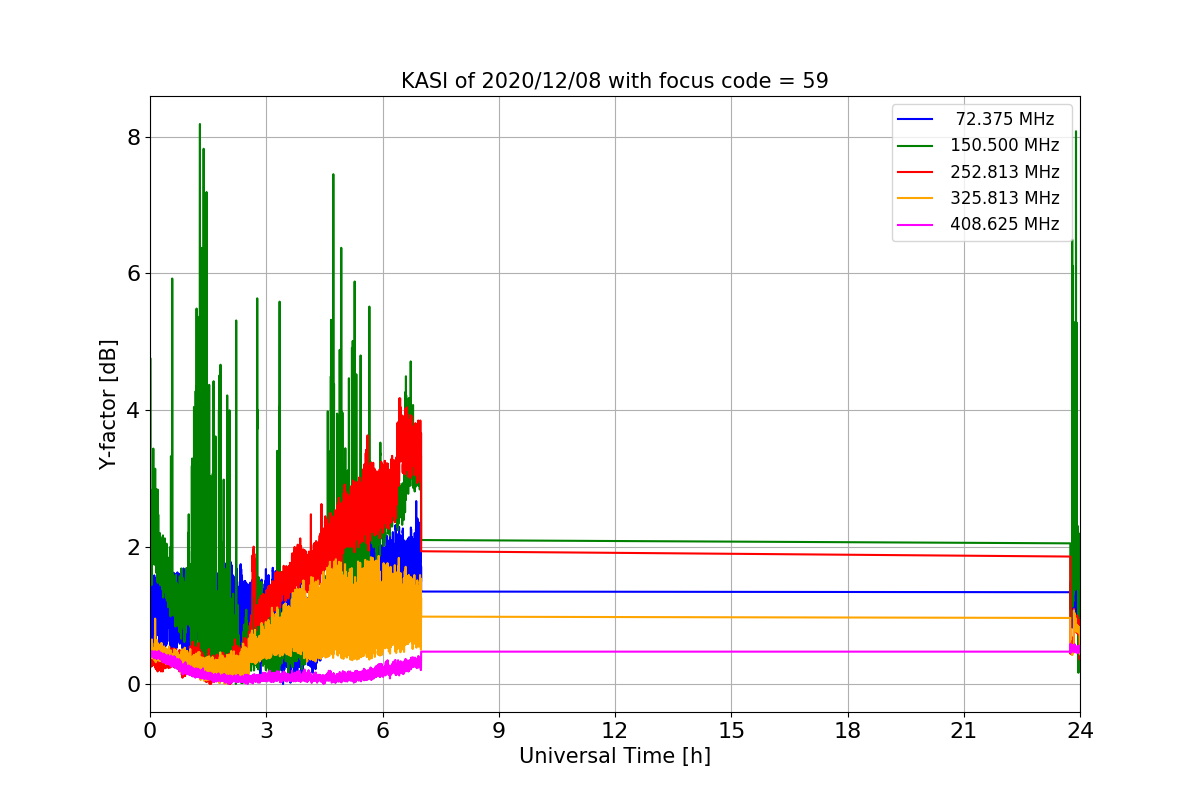Click the Y-factor [dB] axis label
The height and width of the screenshot is (800, 1200).
coord(108,404)
